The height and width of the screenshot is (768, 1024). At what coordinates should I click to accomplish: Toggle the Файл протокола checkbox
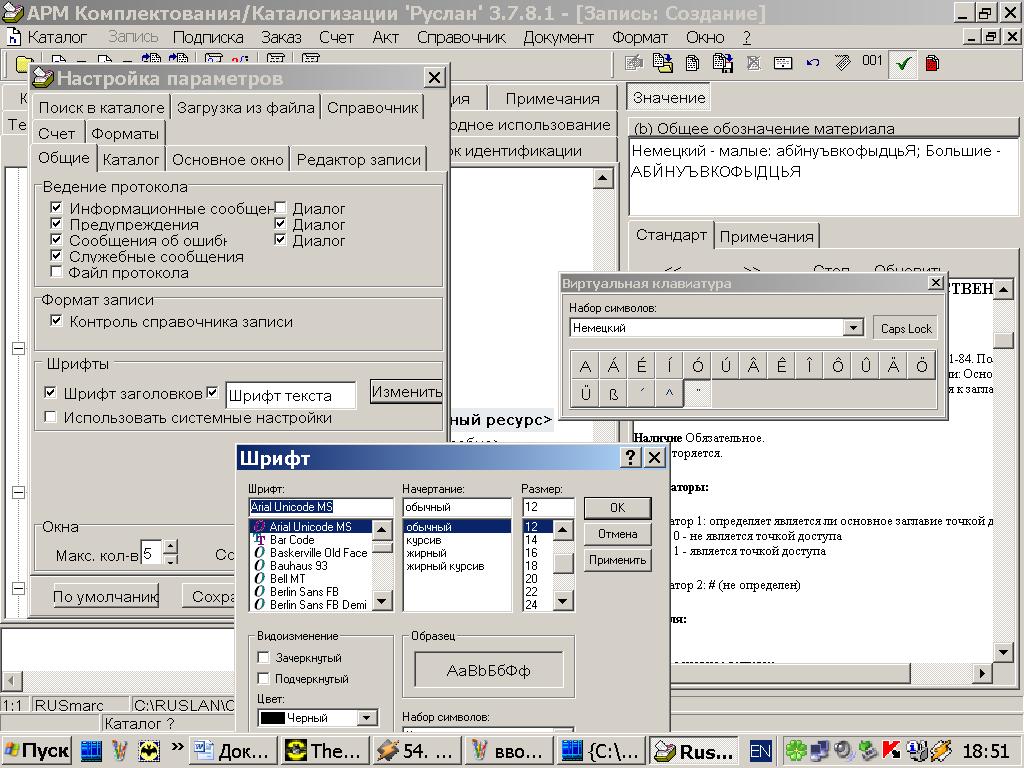pyautogui.click(x=57, y=272)
